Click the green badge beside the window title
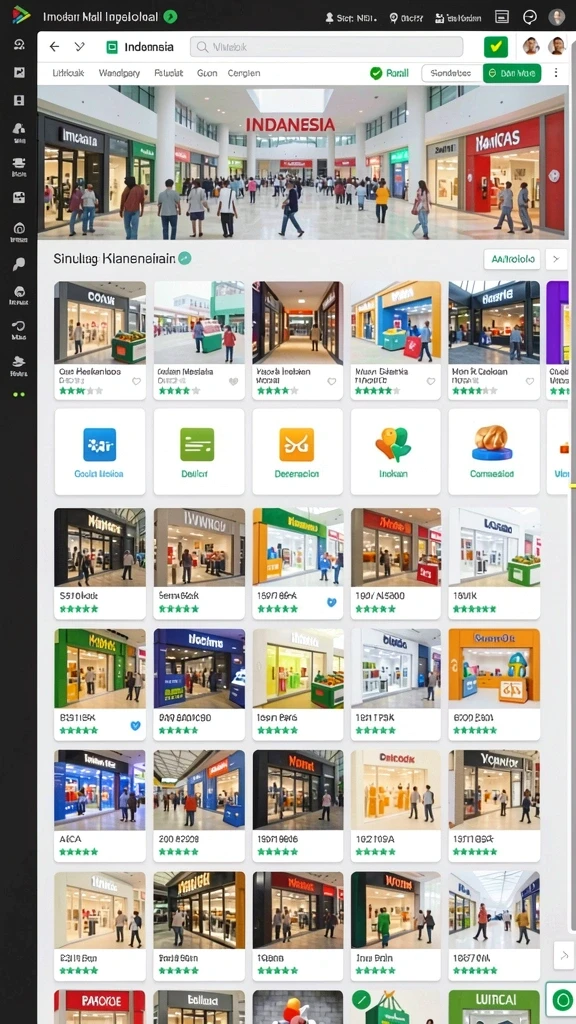576x1024 pixels. click(170, 17)
